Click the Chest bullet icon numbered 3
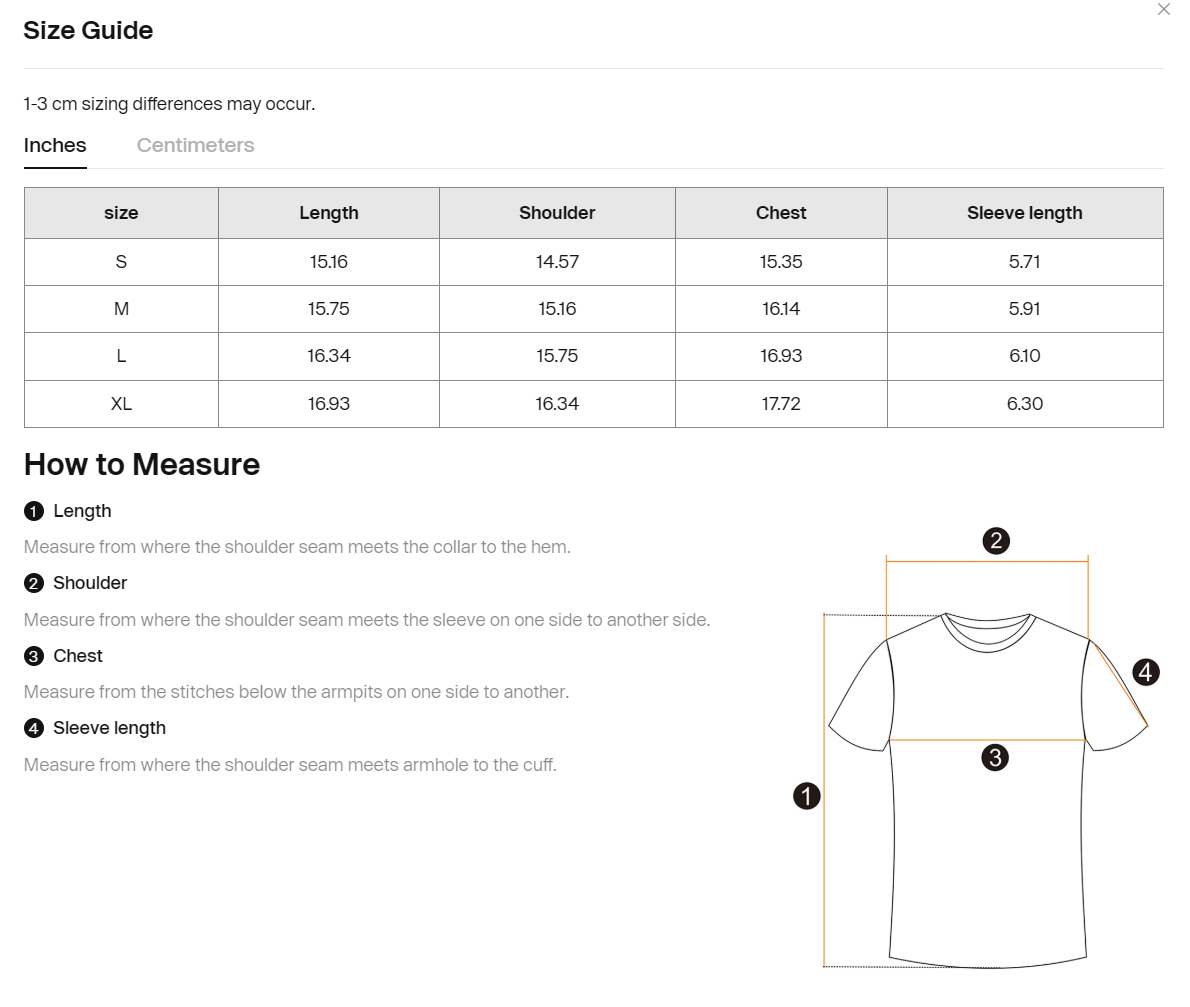Viewport: 1190px width, 1007px height. click(33, 656)
